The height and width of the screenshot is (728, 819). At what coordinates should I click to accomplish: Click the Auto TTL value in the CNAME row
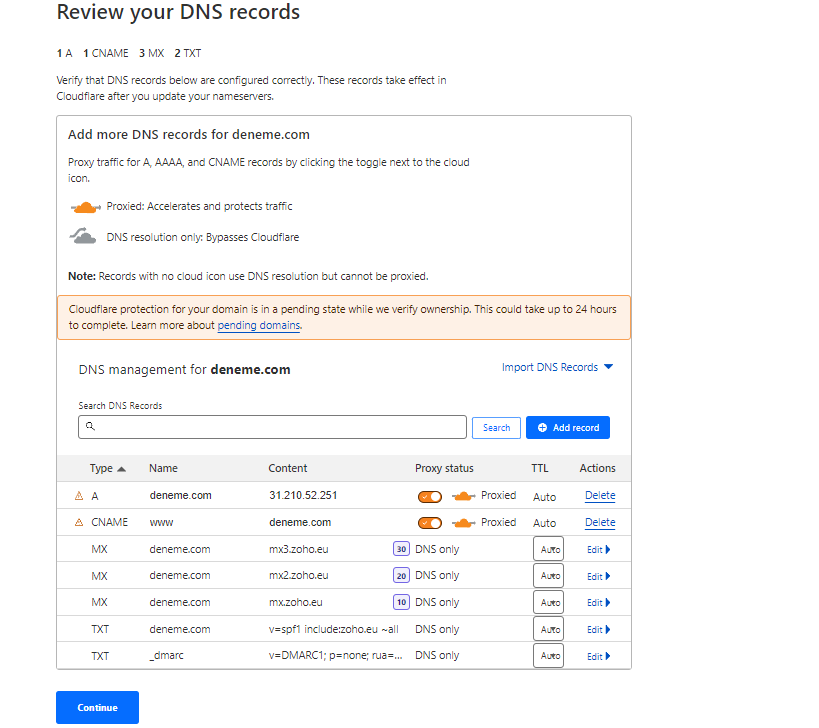tap(544, 523)
